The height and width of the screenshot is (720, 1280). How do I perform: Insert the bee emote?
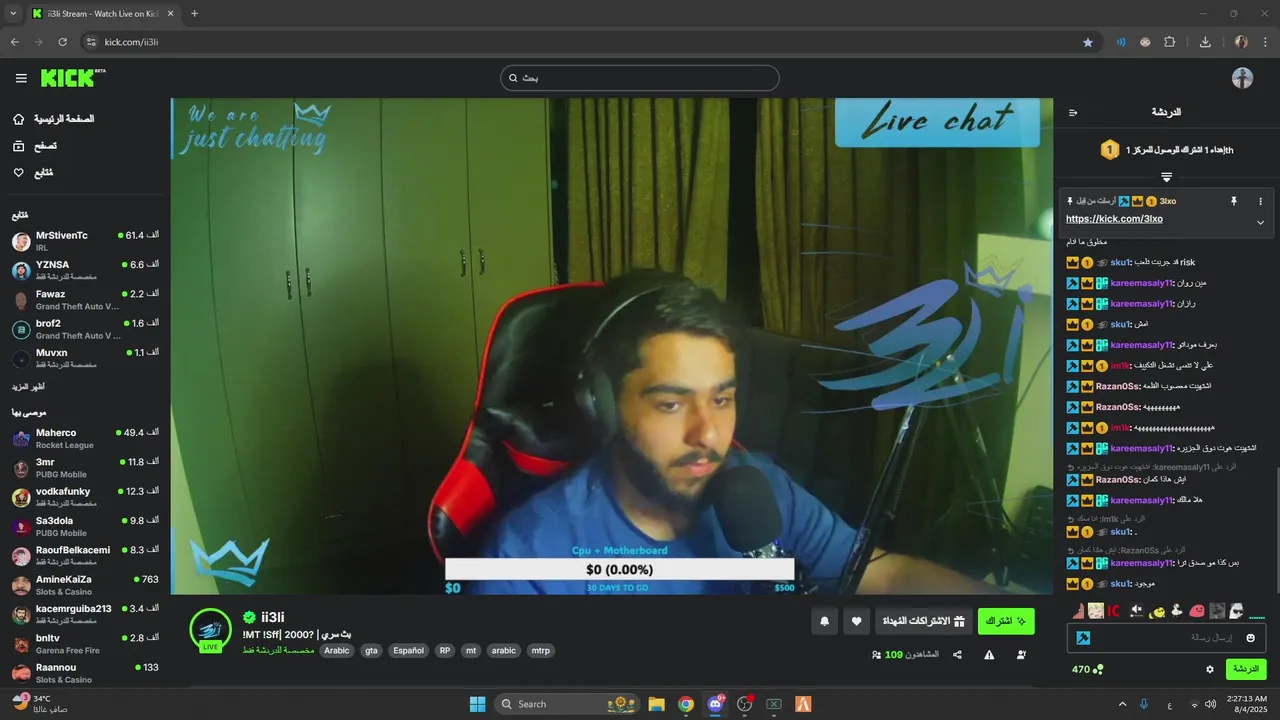click(1157, 611)
